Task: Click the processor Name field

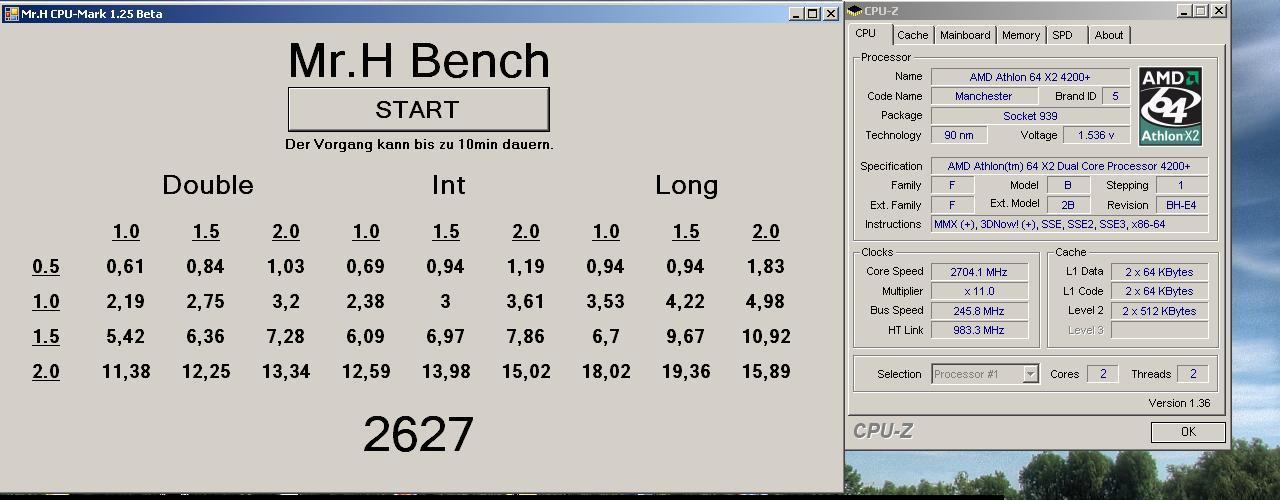Action: click(x=1030, y=77)
